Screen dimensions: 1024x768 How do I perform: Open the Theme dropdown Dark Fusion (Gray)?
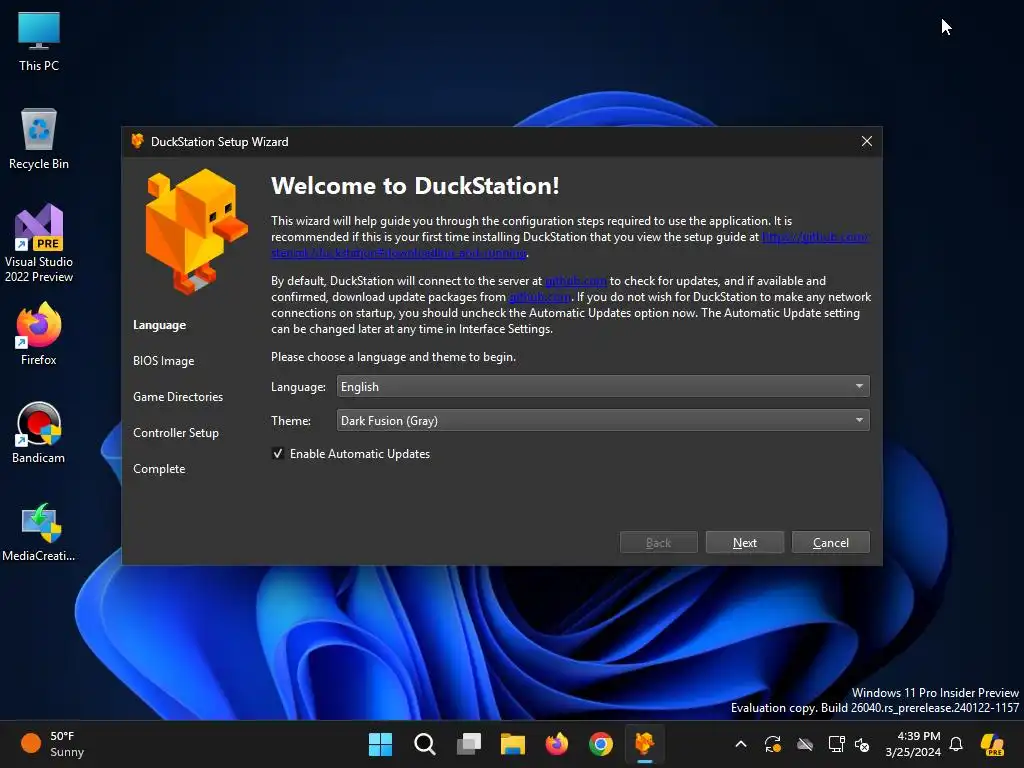[603, 421]
